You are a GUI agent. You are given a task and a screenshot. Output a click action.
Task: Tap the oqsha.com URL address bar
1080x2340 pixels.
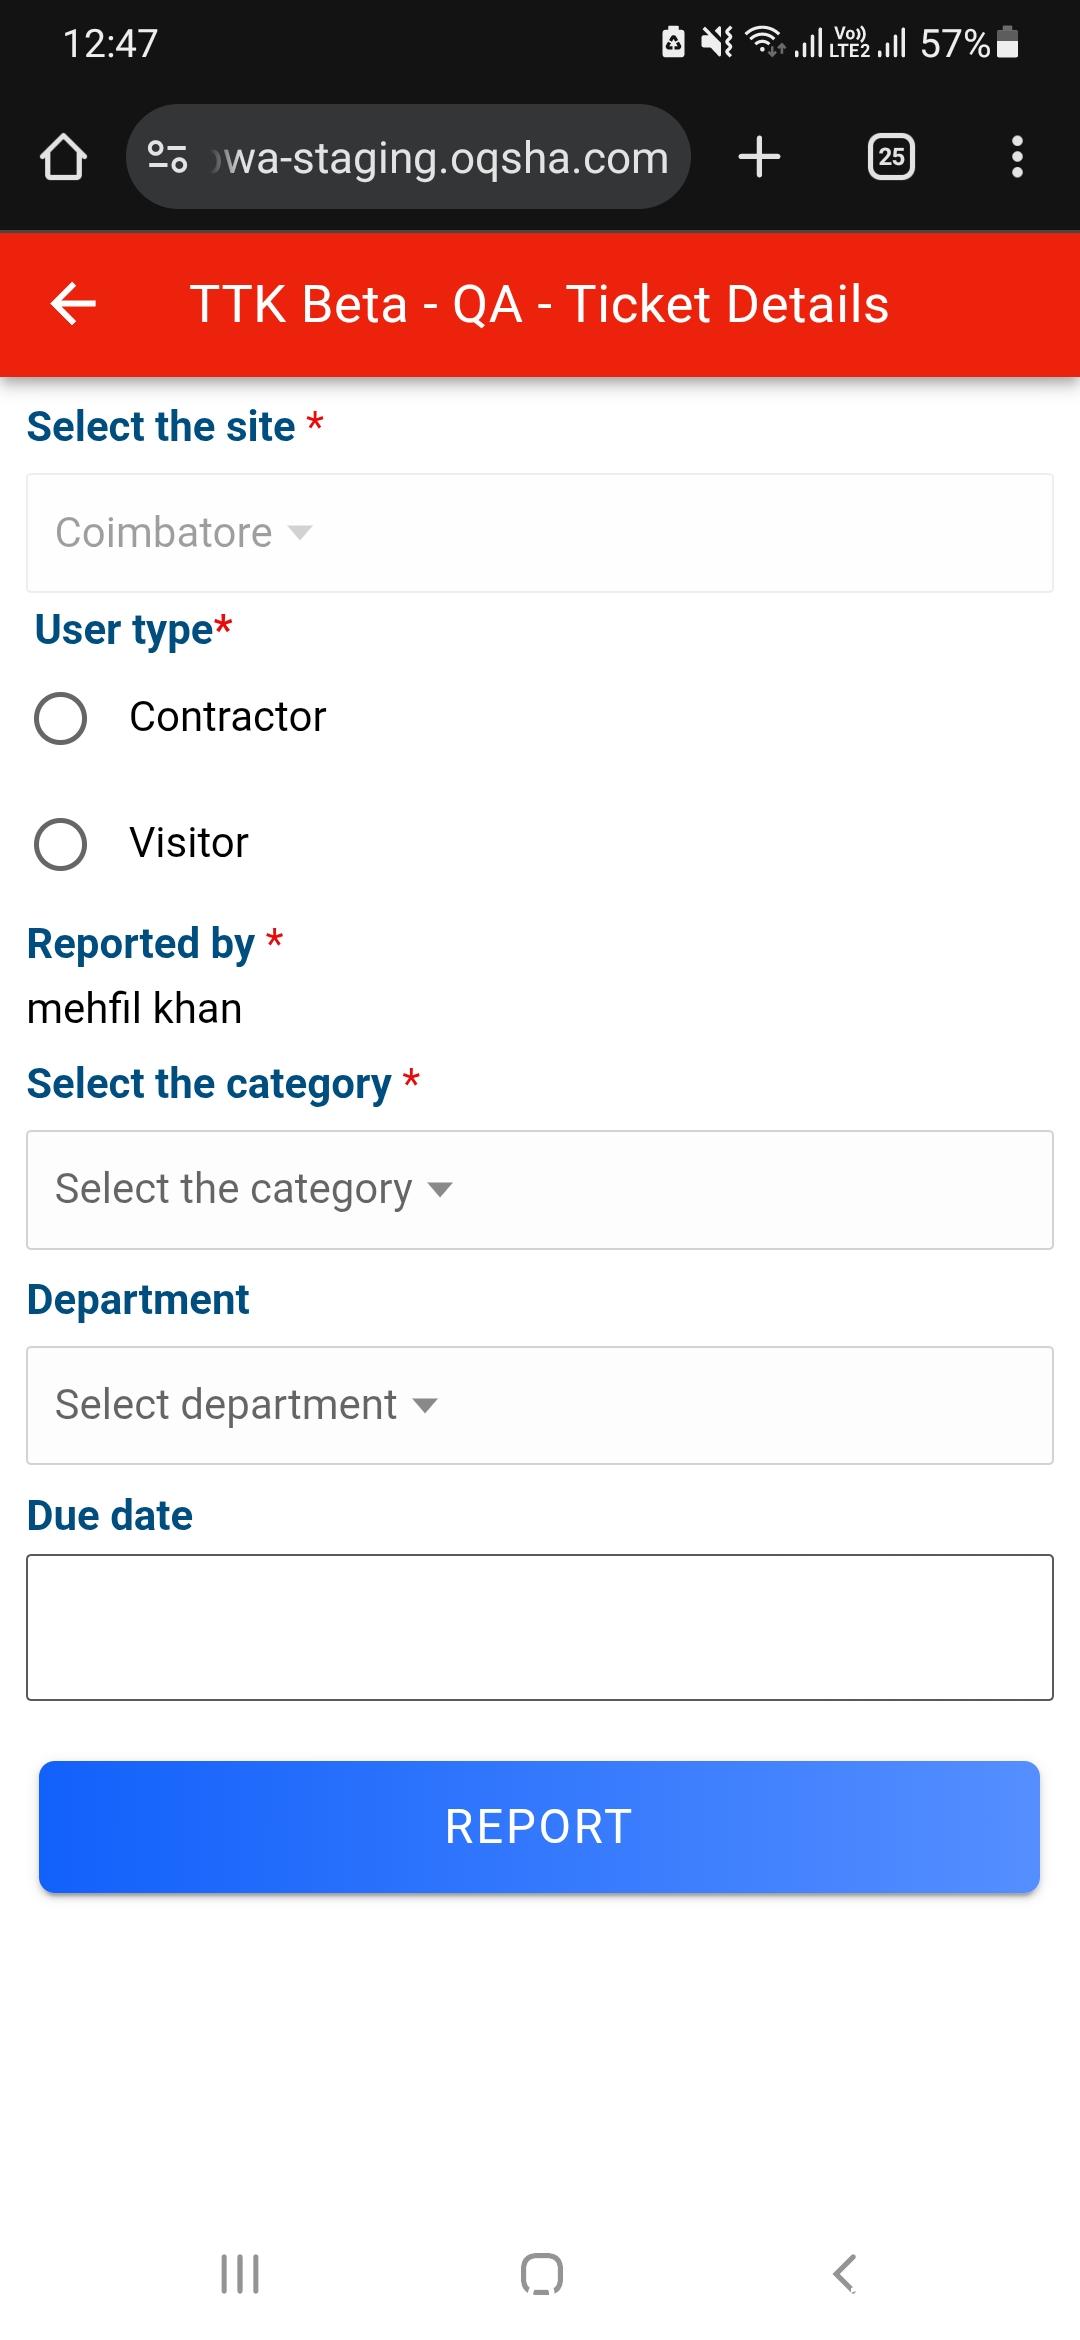(x=445, y=158)
